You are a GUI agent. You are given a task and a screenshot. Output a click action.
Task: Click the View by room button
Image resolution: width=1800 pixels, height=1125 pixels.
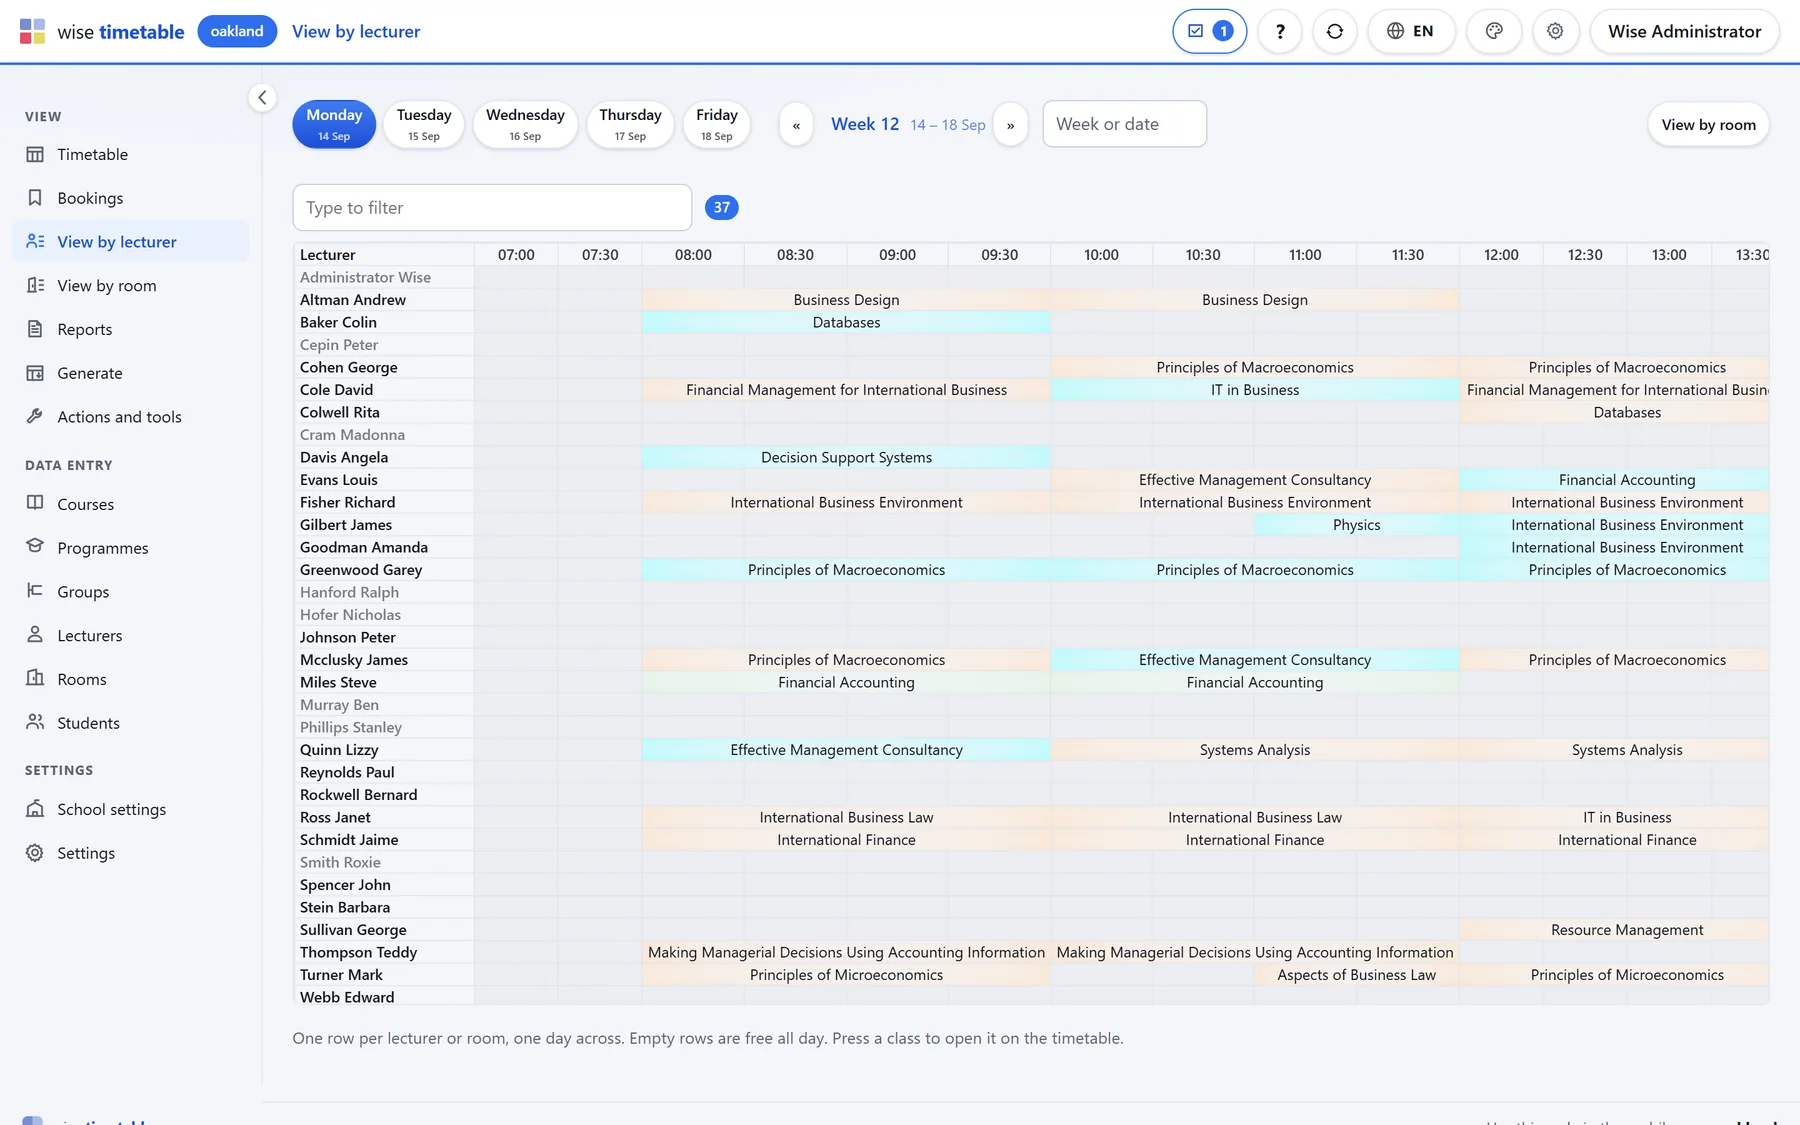pyautogui.click(x=1708, y=125)
